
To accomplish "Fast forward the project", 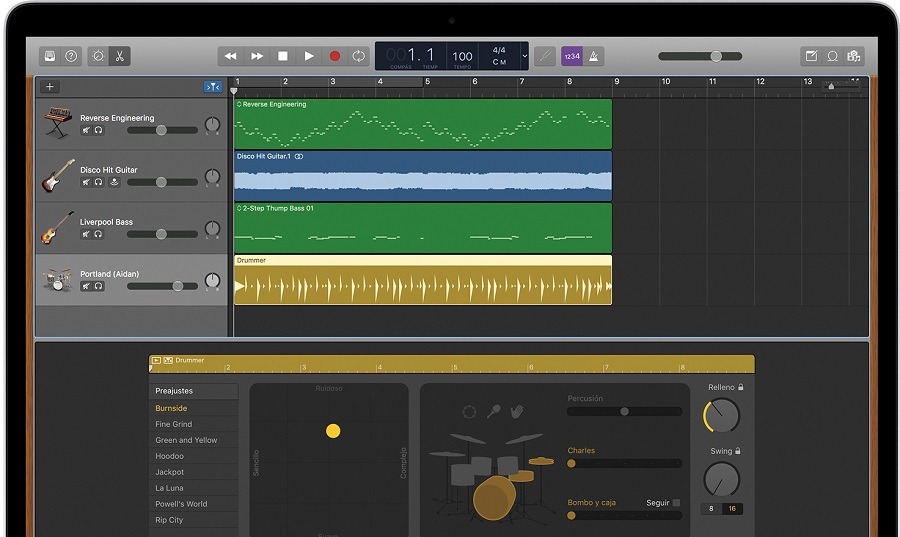I will pos(257,56).
